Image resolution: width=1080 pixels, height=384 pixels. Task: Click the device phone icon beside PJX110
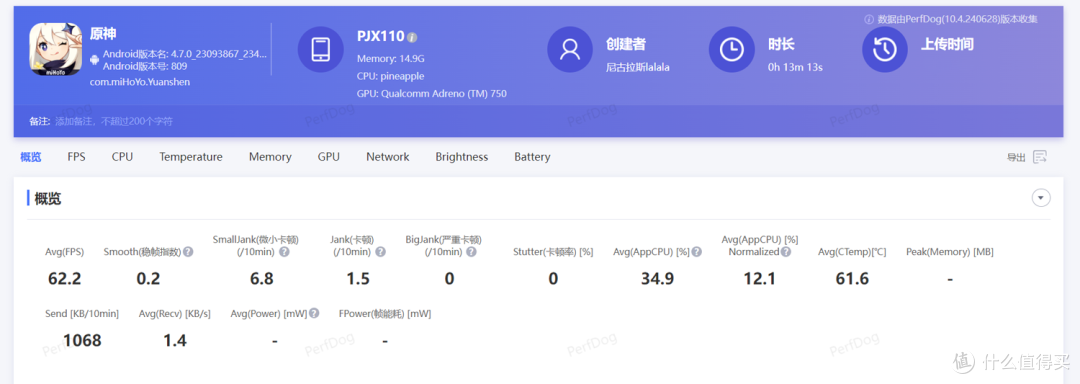coord(321,50)
